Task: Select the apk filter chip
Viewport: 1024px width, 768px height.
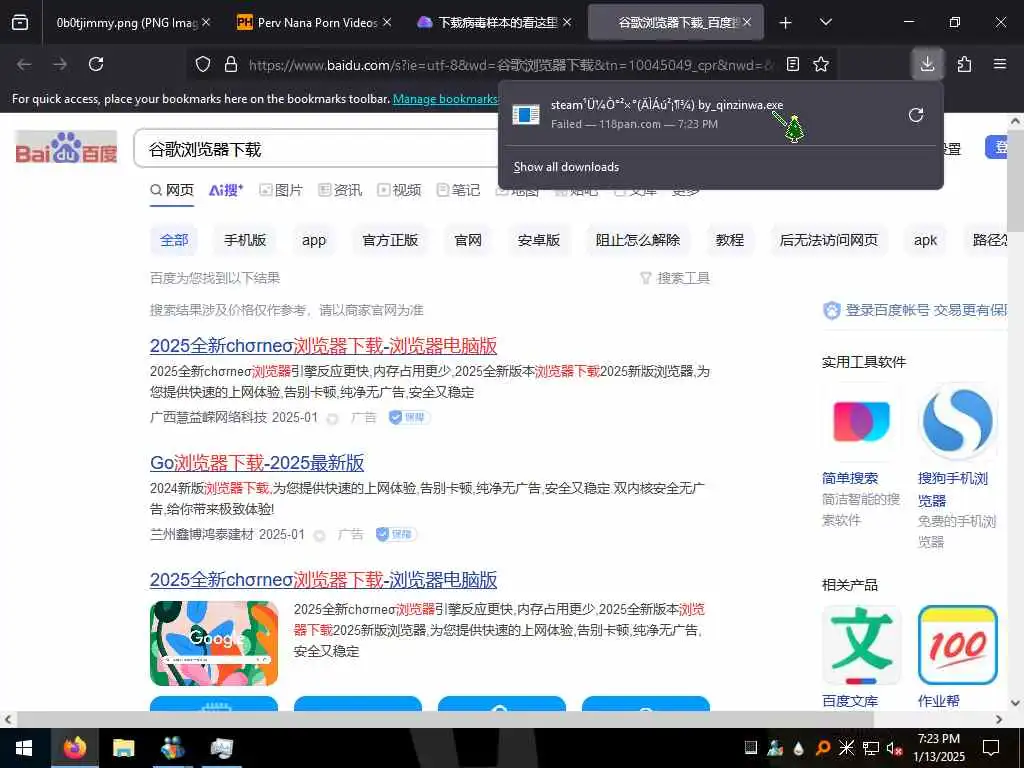Action: click(925, 240)
